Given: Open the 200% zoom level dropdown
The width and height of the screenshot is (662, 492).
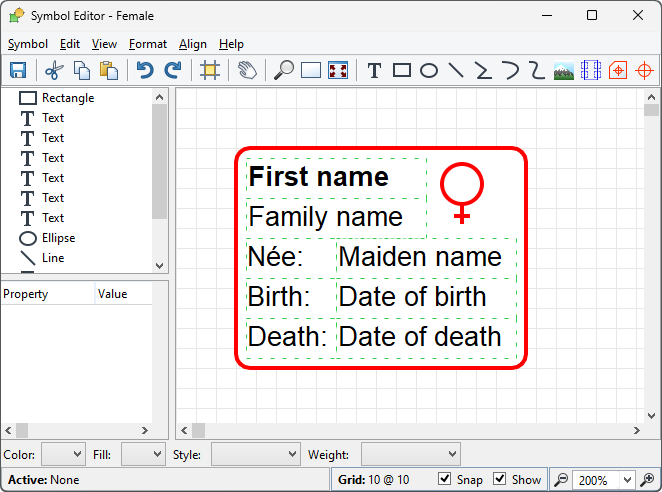Looking at the screenshot, I should pyautogui.click(x=627, y=480).
